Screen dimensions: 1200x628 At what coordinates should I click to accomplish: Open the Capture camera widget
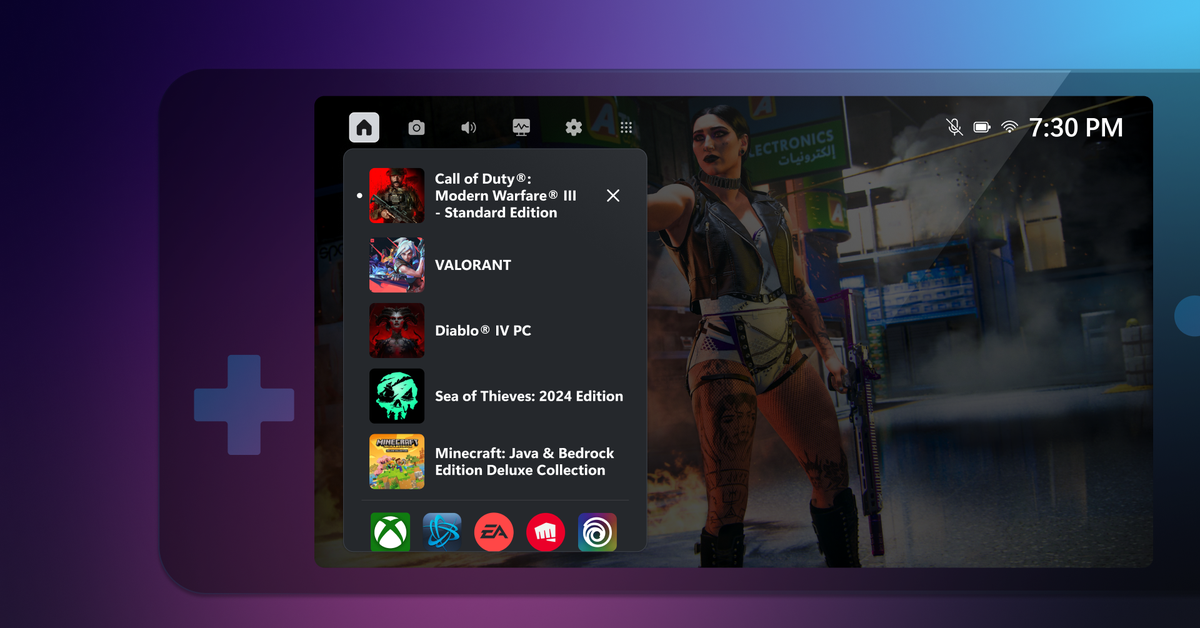(x=416, y=128)
